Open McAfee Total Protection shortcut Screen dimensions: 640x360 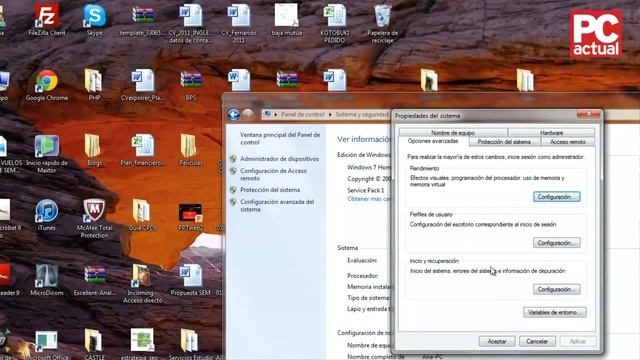point(95,218)
